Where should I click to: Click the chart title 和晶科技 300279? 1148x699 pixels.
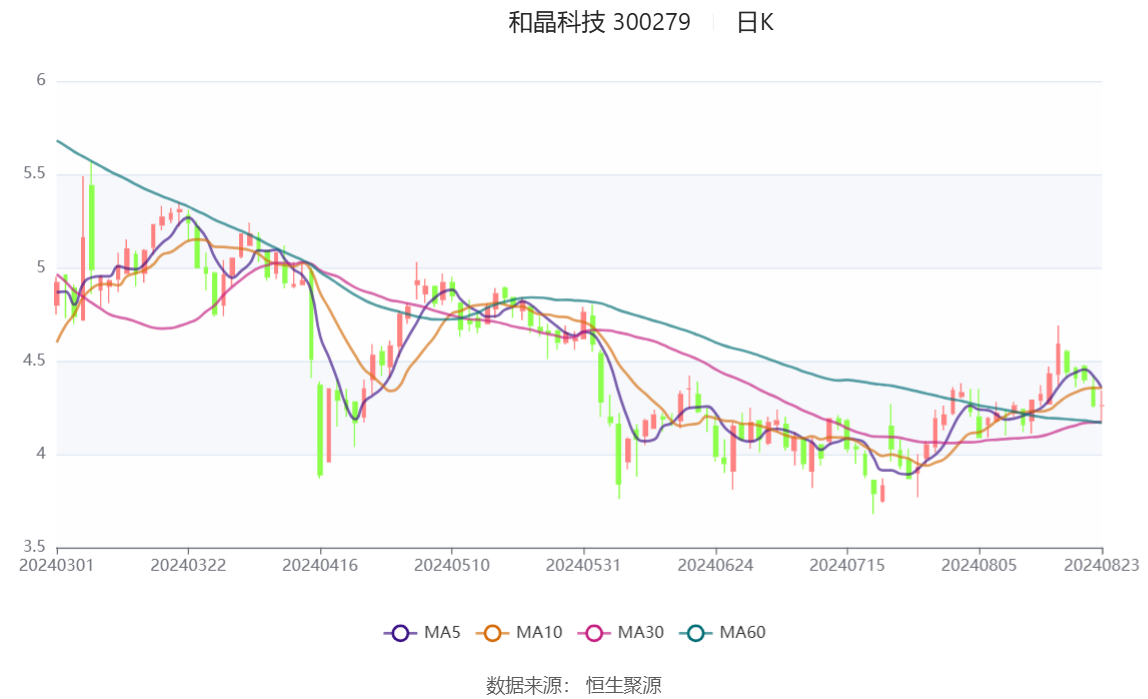[x=599, y=22]
